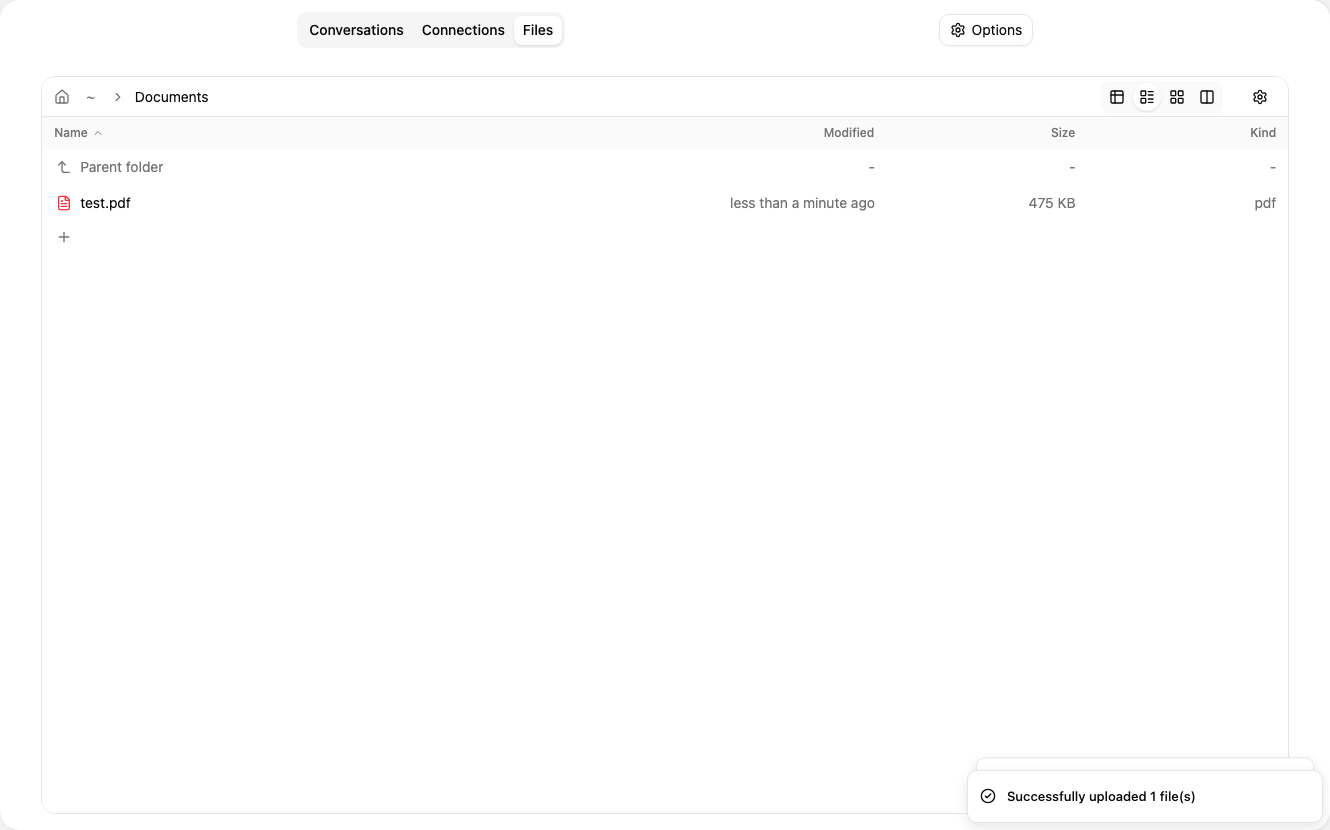Screen dimensions: 1330x830
Task: Open the Options button
Action: click(986, 30)
